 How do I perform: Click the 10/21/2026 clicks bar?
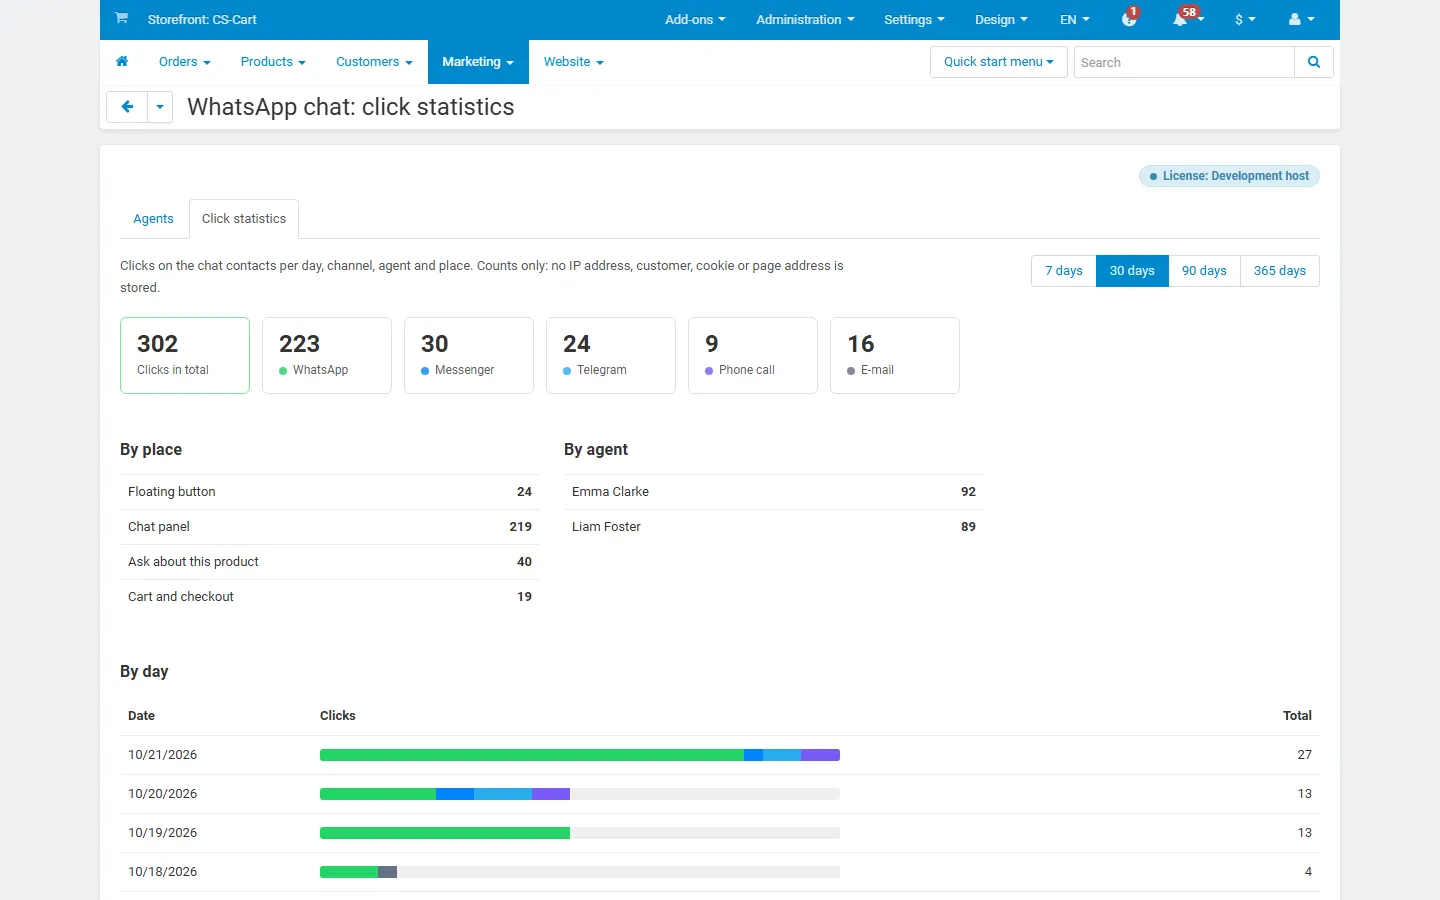tap(580, 755)
